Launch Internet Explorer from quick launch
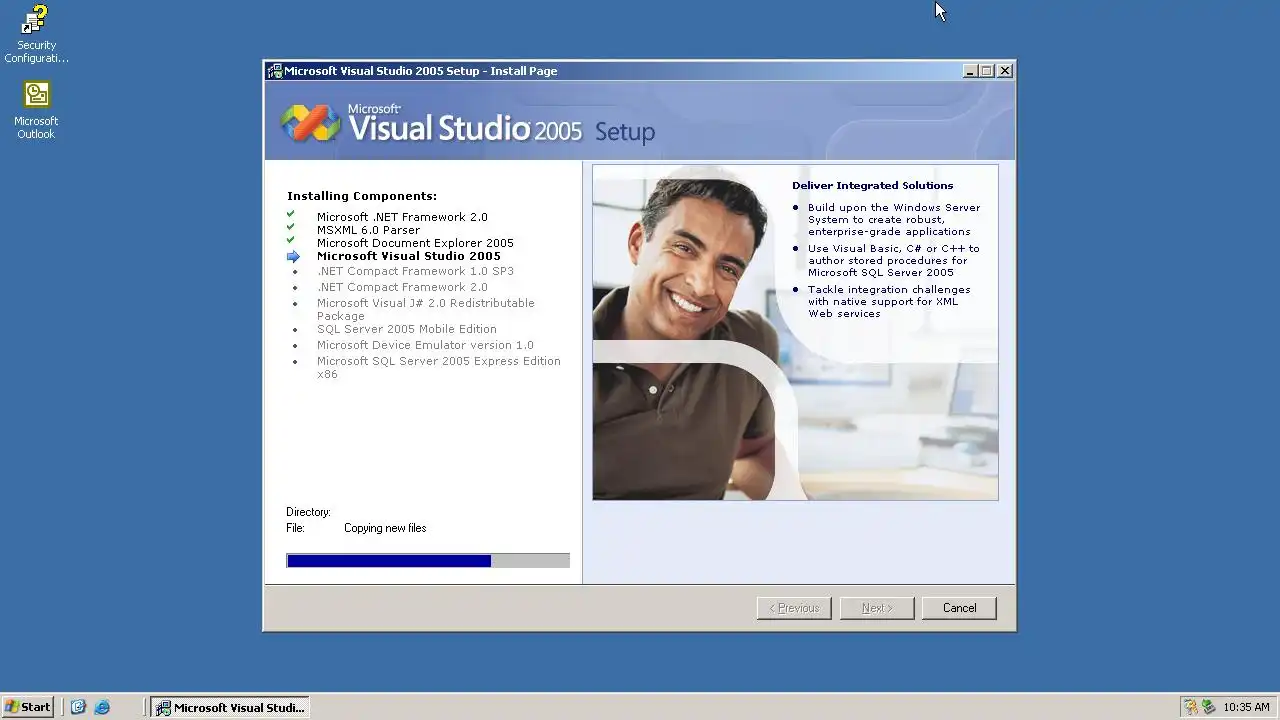This screenshot has width=1280, height=720. point(102,707)
